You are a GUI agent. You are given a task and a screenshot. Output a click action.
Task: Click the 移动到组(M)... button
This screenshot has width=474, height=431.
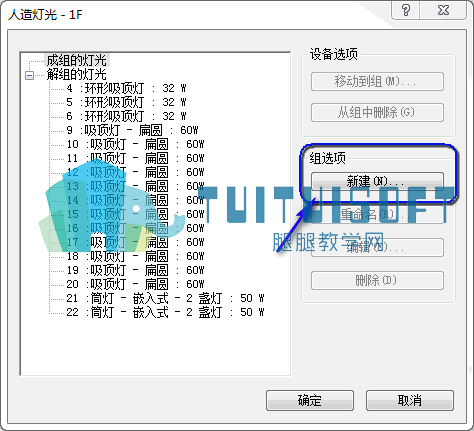377,81
